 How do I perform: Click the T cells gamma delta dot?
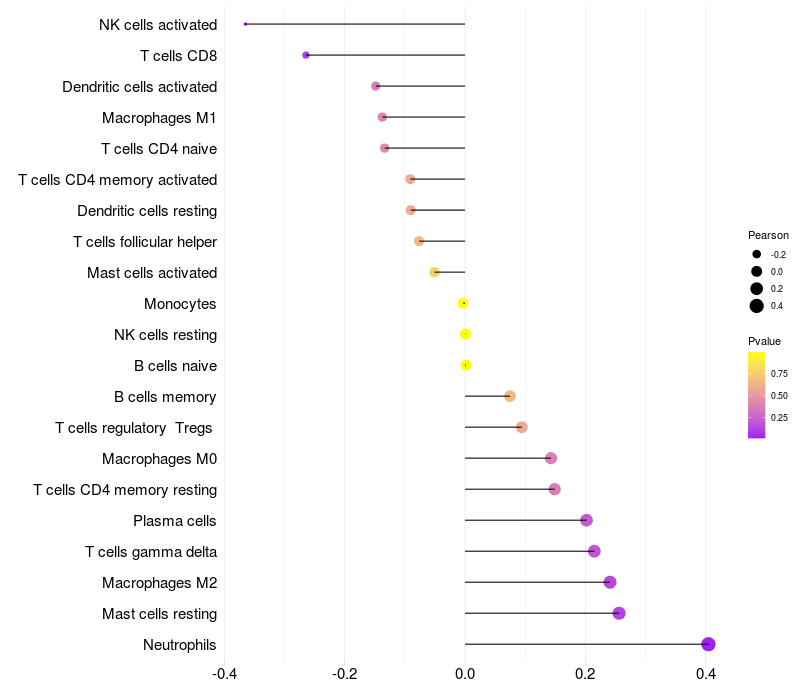[594, 551]
